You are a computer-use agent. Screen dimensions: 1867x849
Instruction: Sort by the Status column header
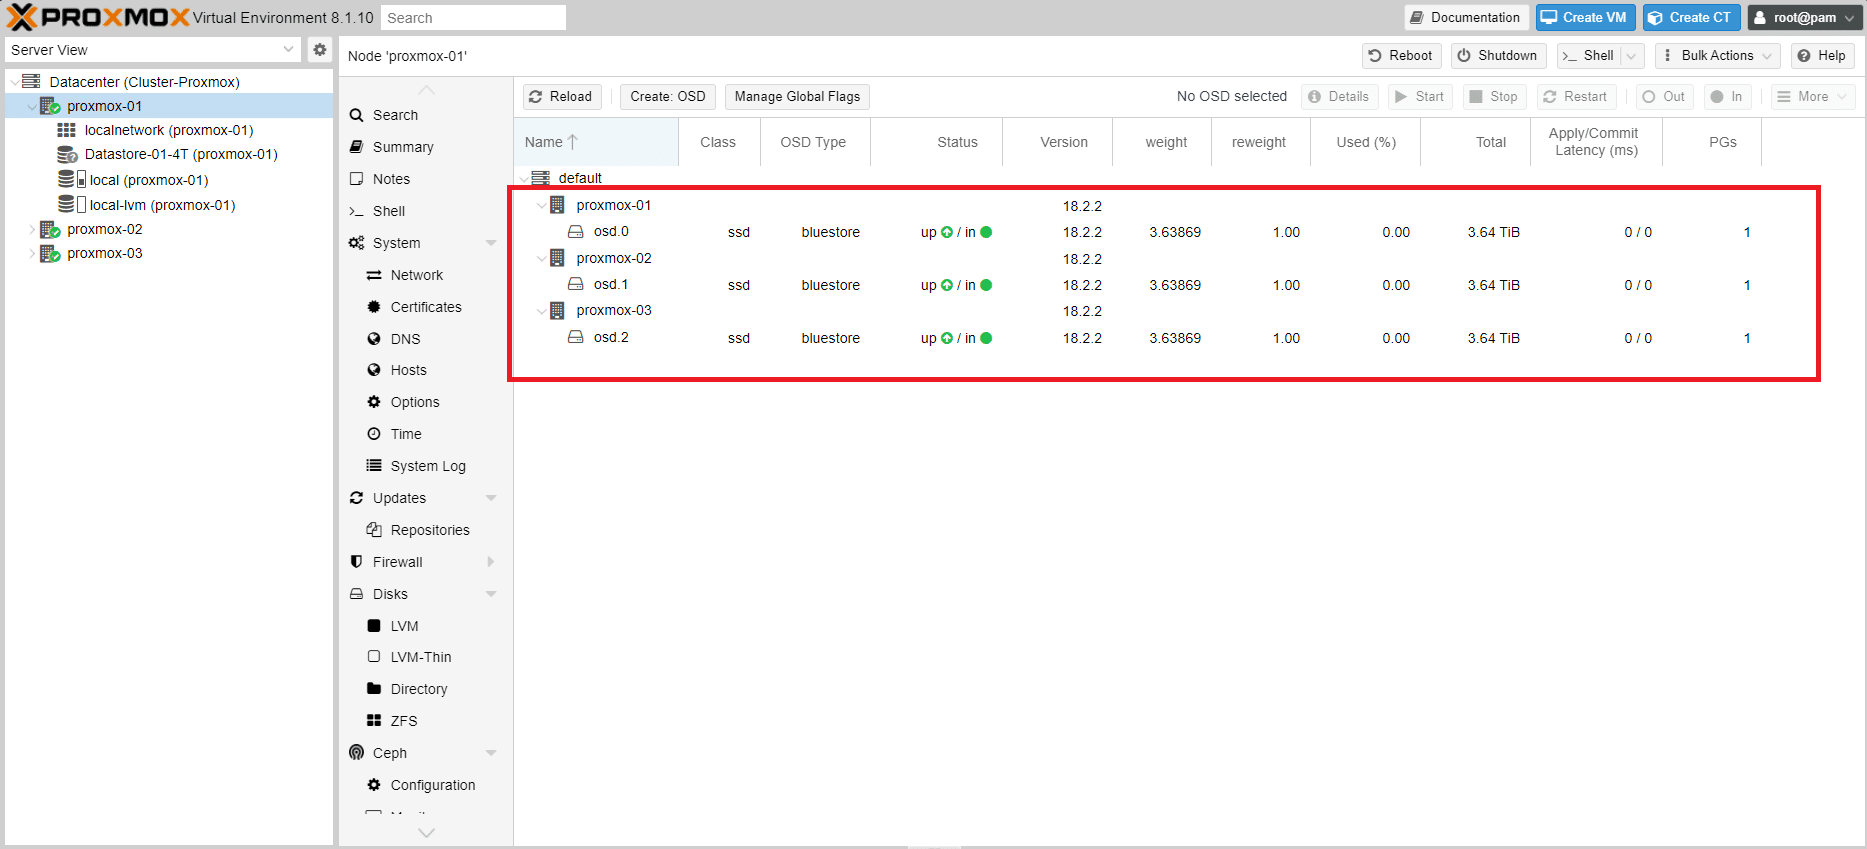pos(936,142)
